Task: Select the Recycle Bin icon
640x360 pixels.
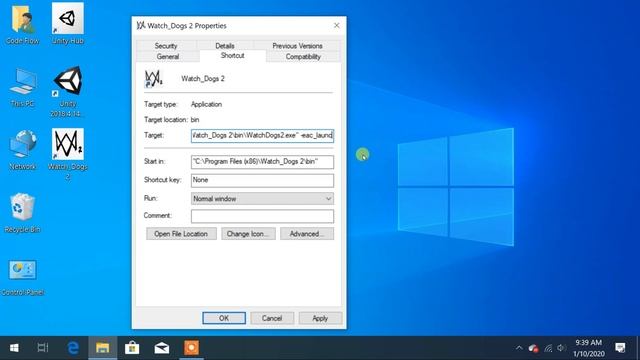Action: tap(22, 213)
